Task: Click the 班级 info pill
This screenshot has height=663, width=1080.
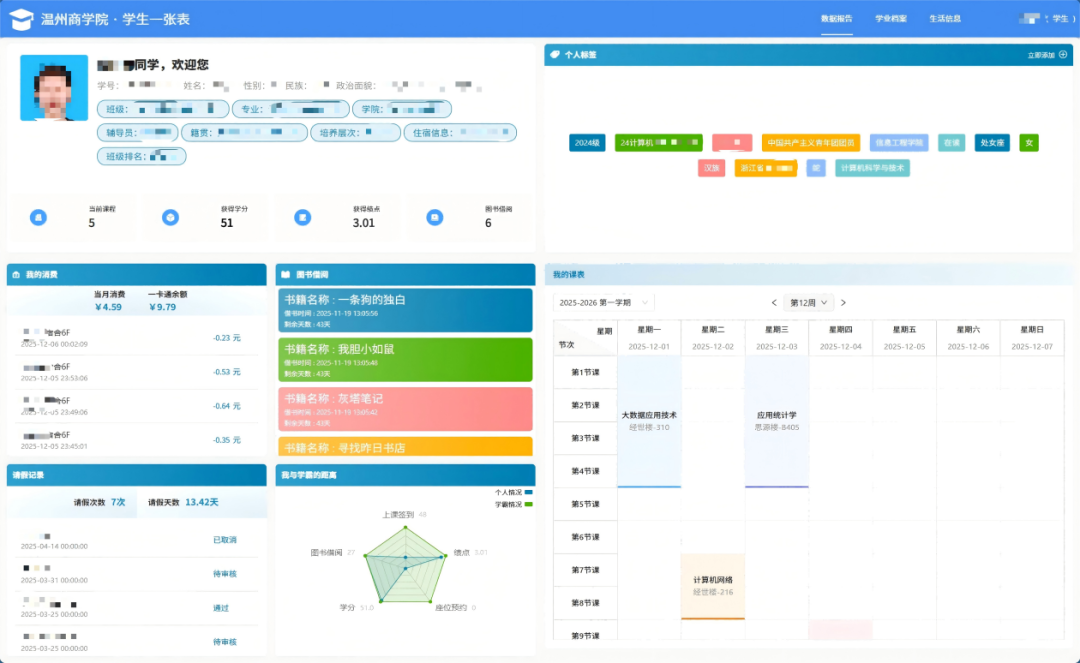Action: [x=163, y=109]
